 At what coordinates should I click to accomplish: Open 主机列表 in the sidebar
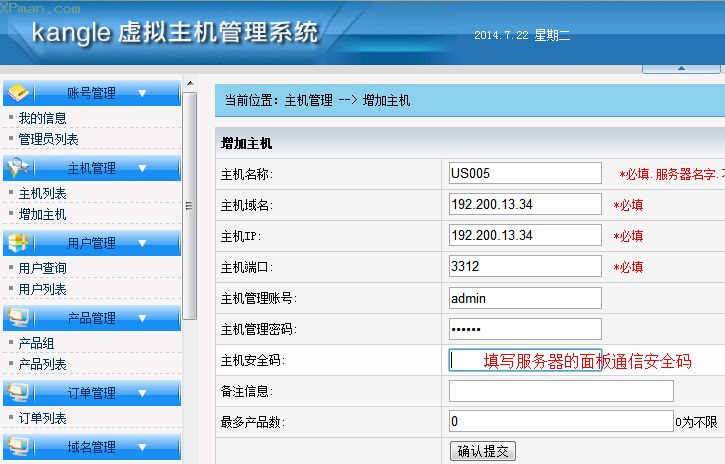pyautogui.click(x=43, y=193)
